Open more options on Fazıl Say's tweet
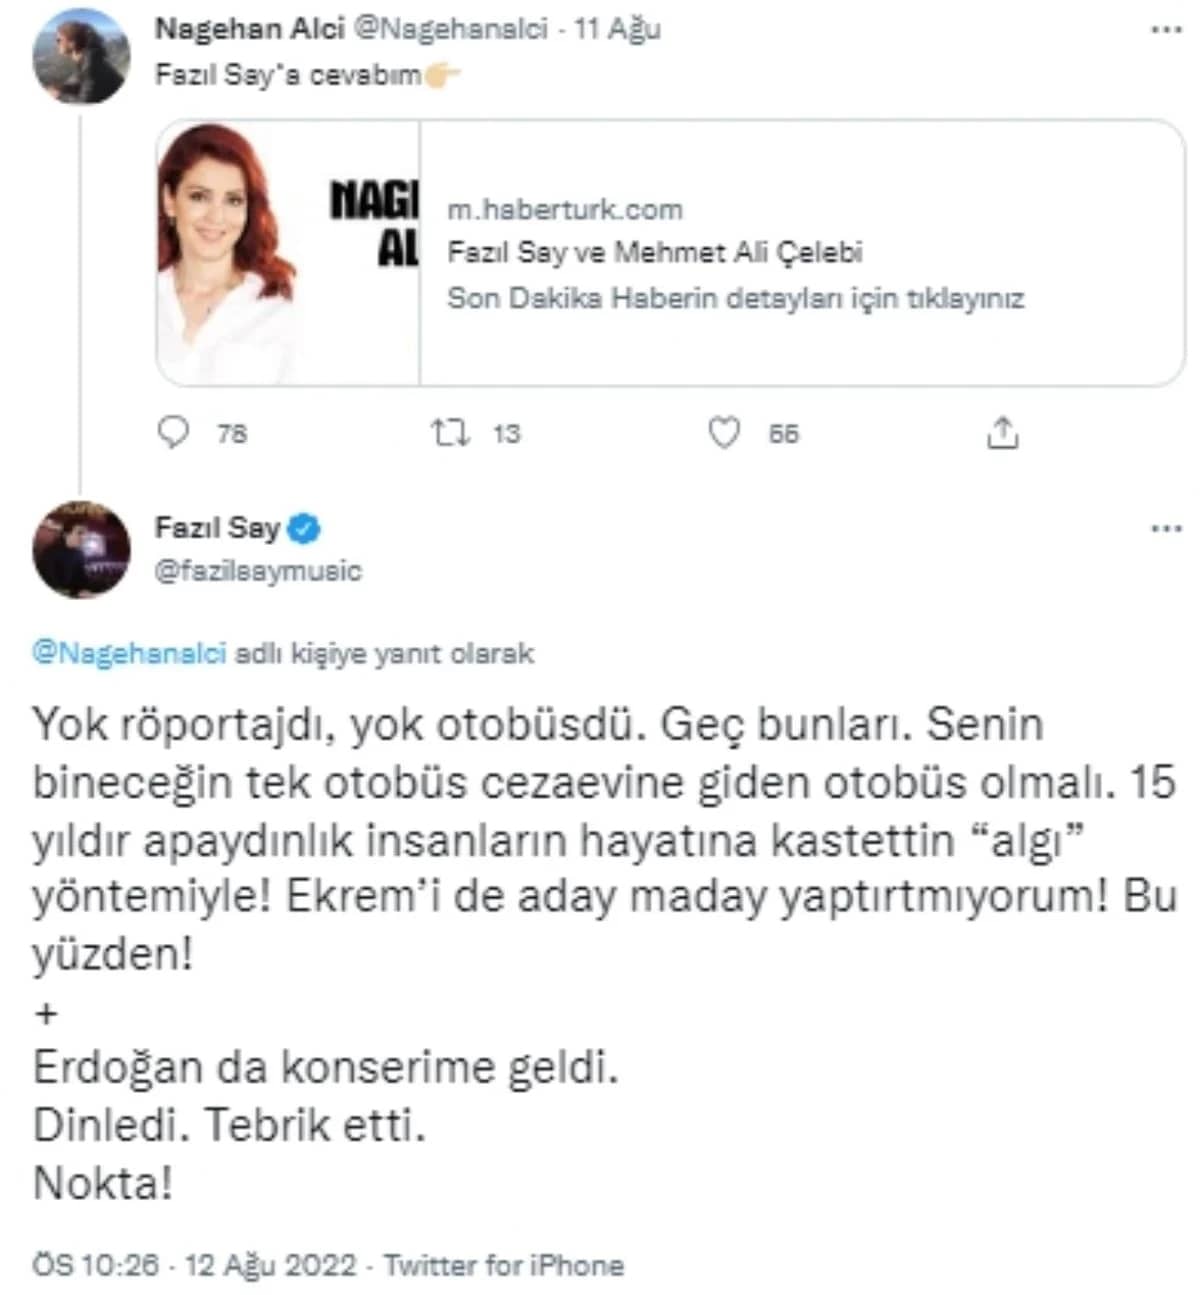Image resolution: width=1200 pixels, height=1295 pixels. click(x=1166, y=528)
